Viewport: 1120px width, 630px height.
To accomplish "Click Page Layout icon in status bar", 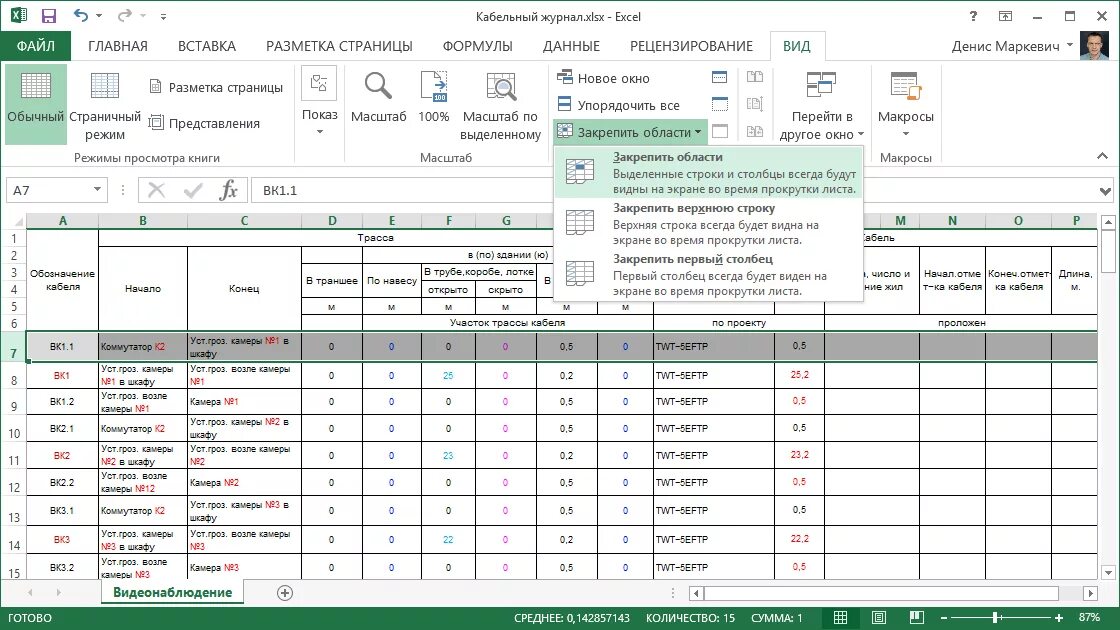I will [879, 617].
